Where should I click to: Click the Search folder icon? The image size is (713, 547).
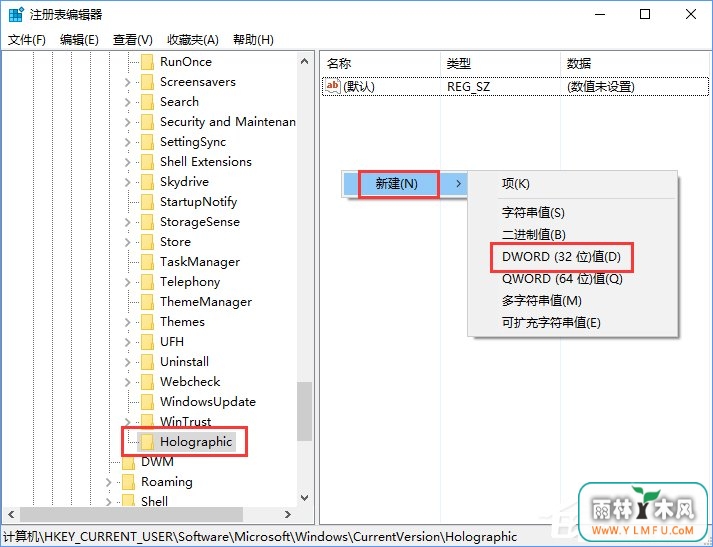click(147, 102)
